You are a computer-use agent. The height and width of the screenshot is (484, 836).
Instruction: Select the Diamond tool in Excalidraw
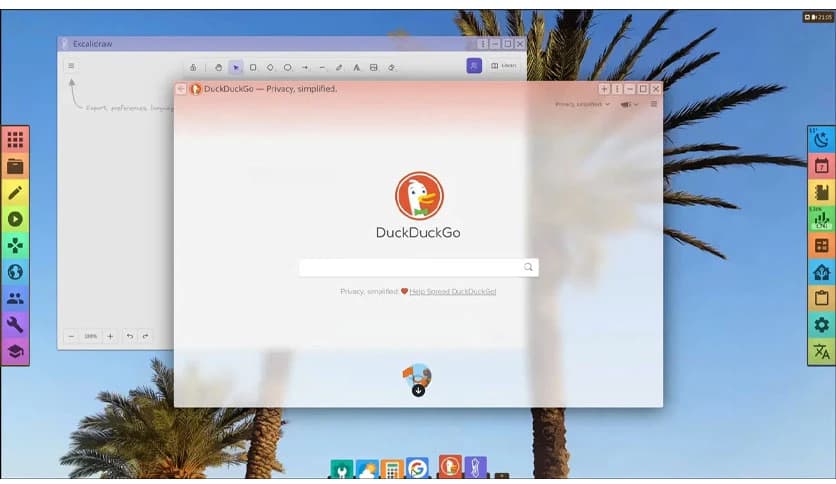click(x=270, y=68)
